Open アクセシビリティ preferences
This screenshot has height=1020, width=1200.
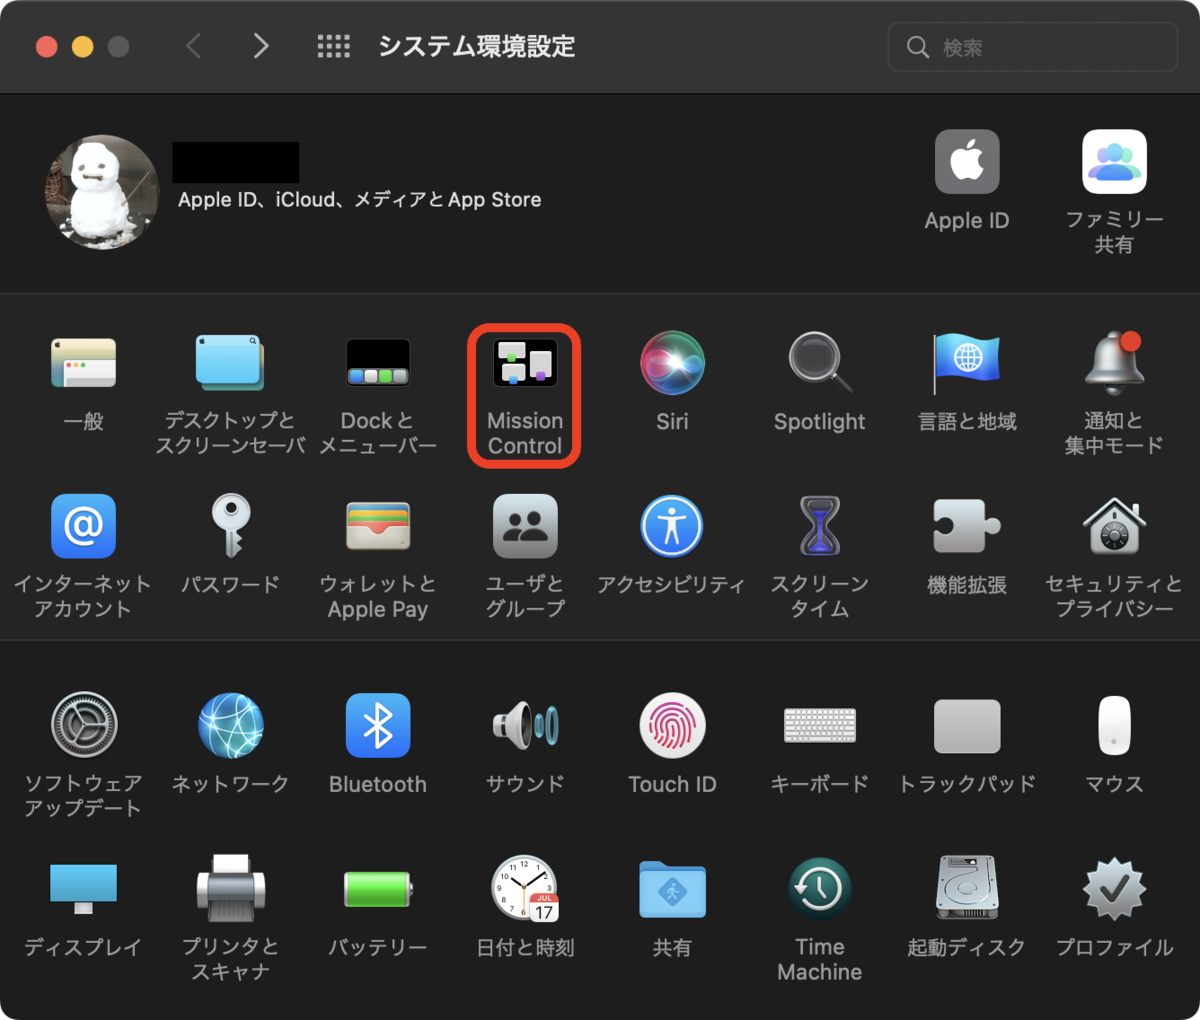(672, 526)
